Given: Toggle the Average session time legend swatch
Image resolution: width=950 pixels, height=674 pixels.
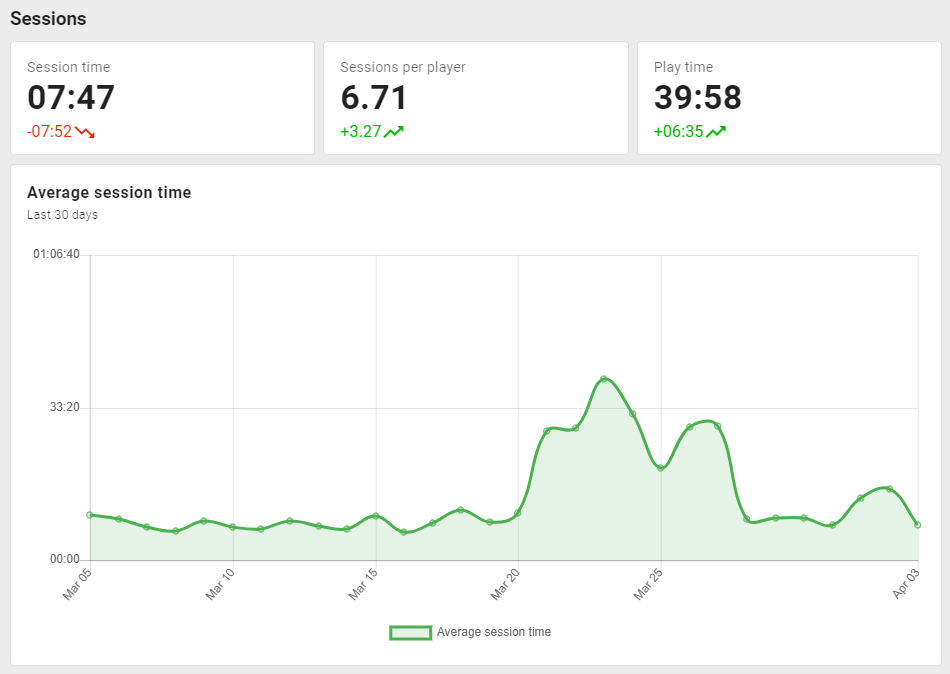Looking at the screenshot, I should [410, 633].
